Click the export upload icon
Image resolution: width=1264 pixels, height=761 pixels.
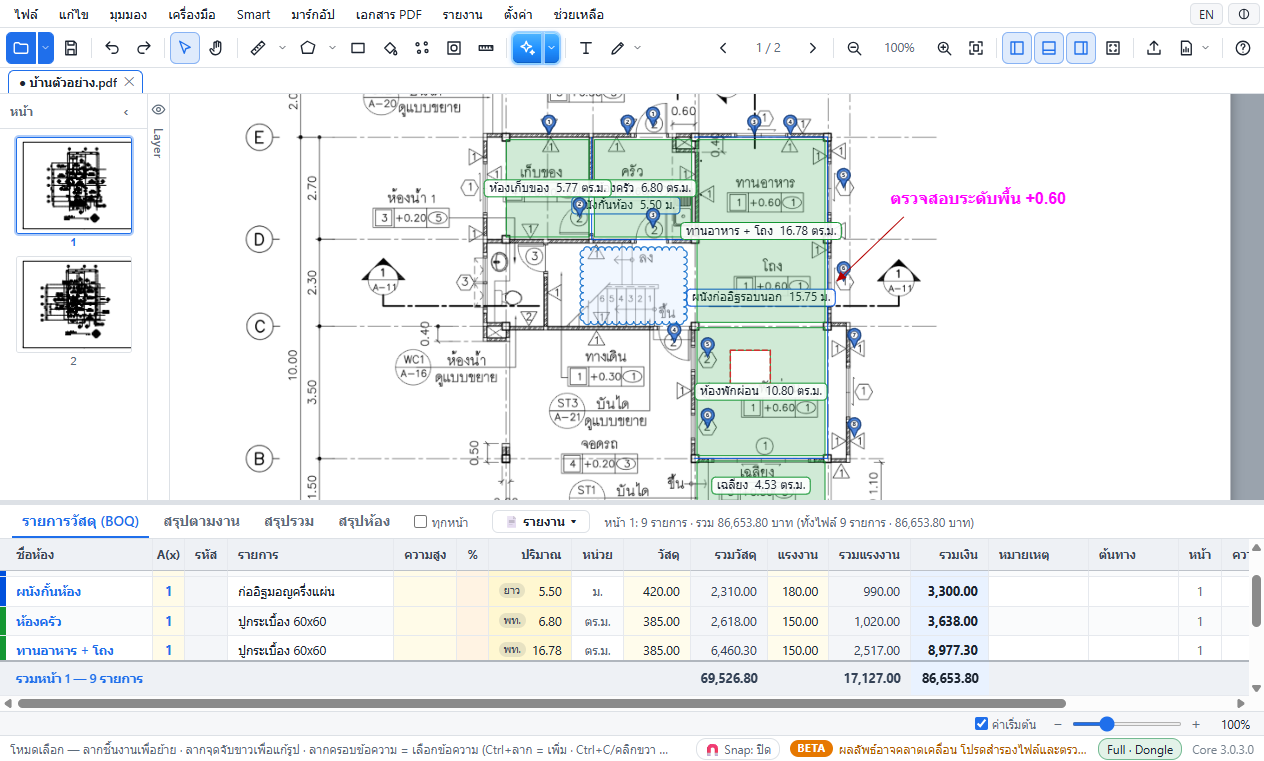tap(1153, 48)
